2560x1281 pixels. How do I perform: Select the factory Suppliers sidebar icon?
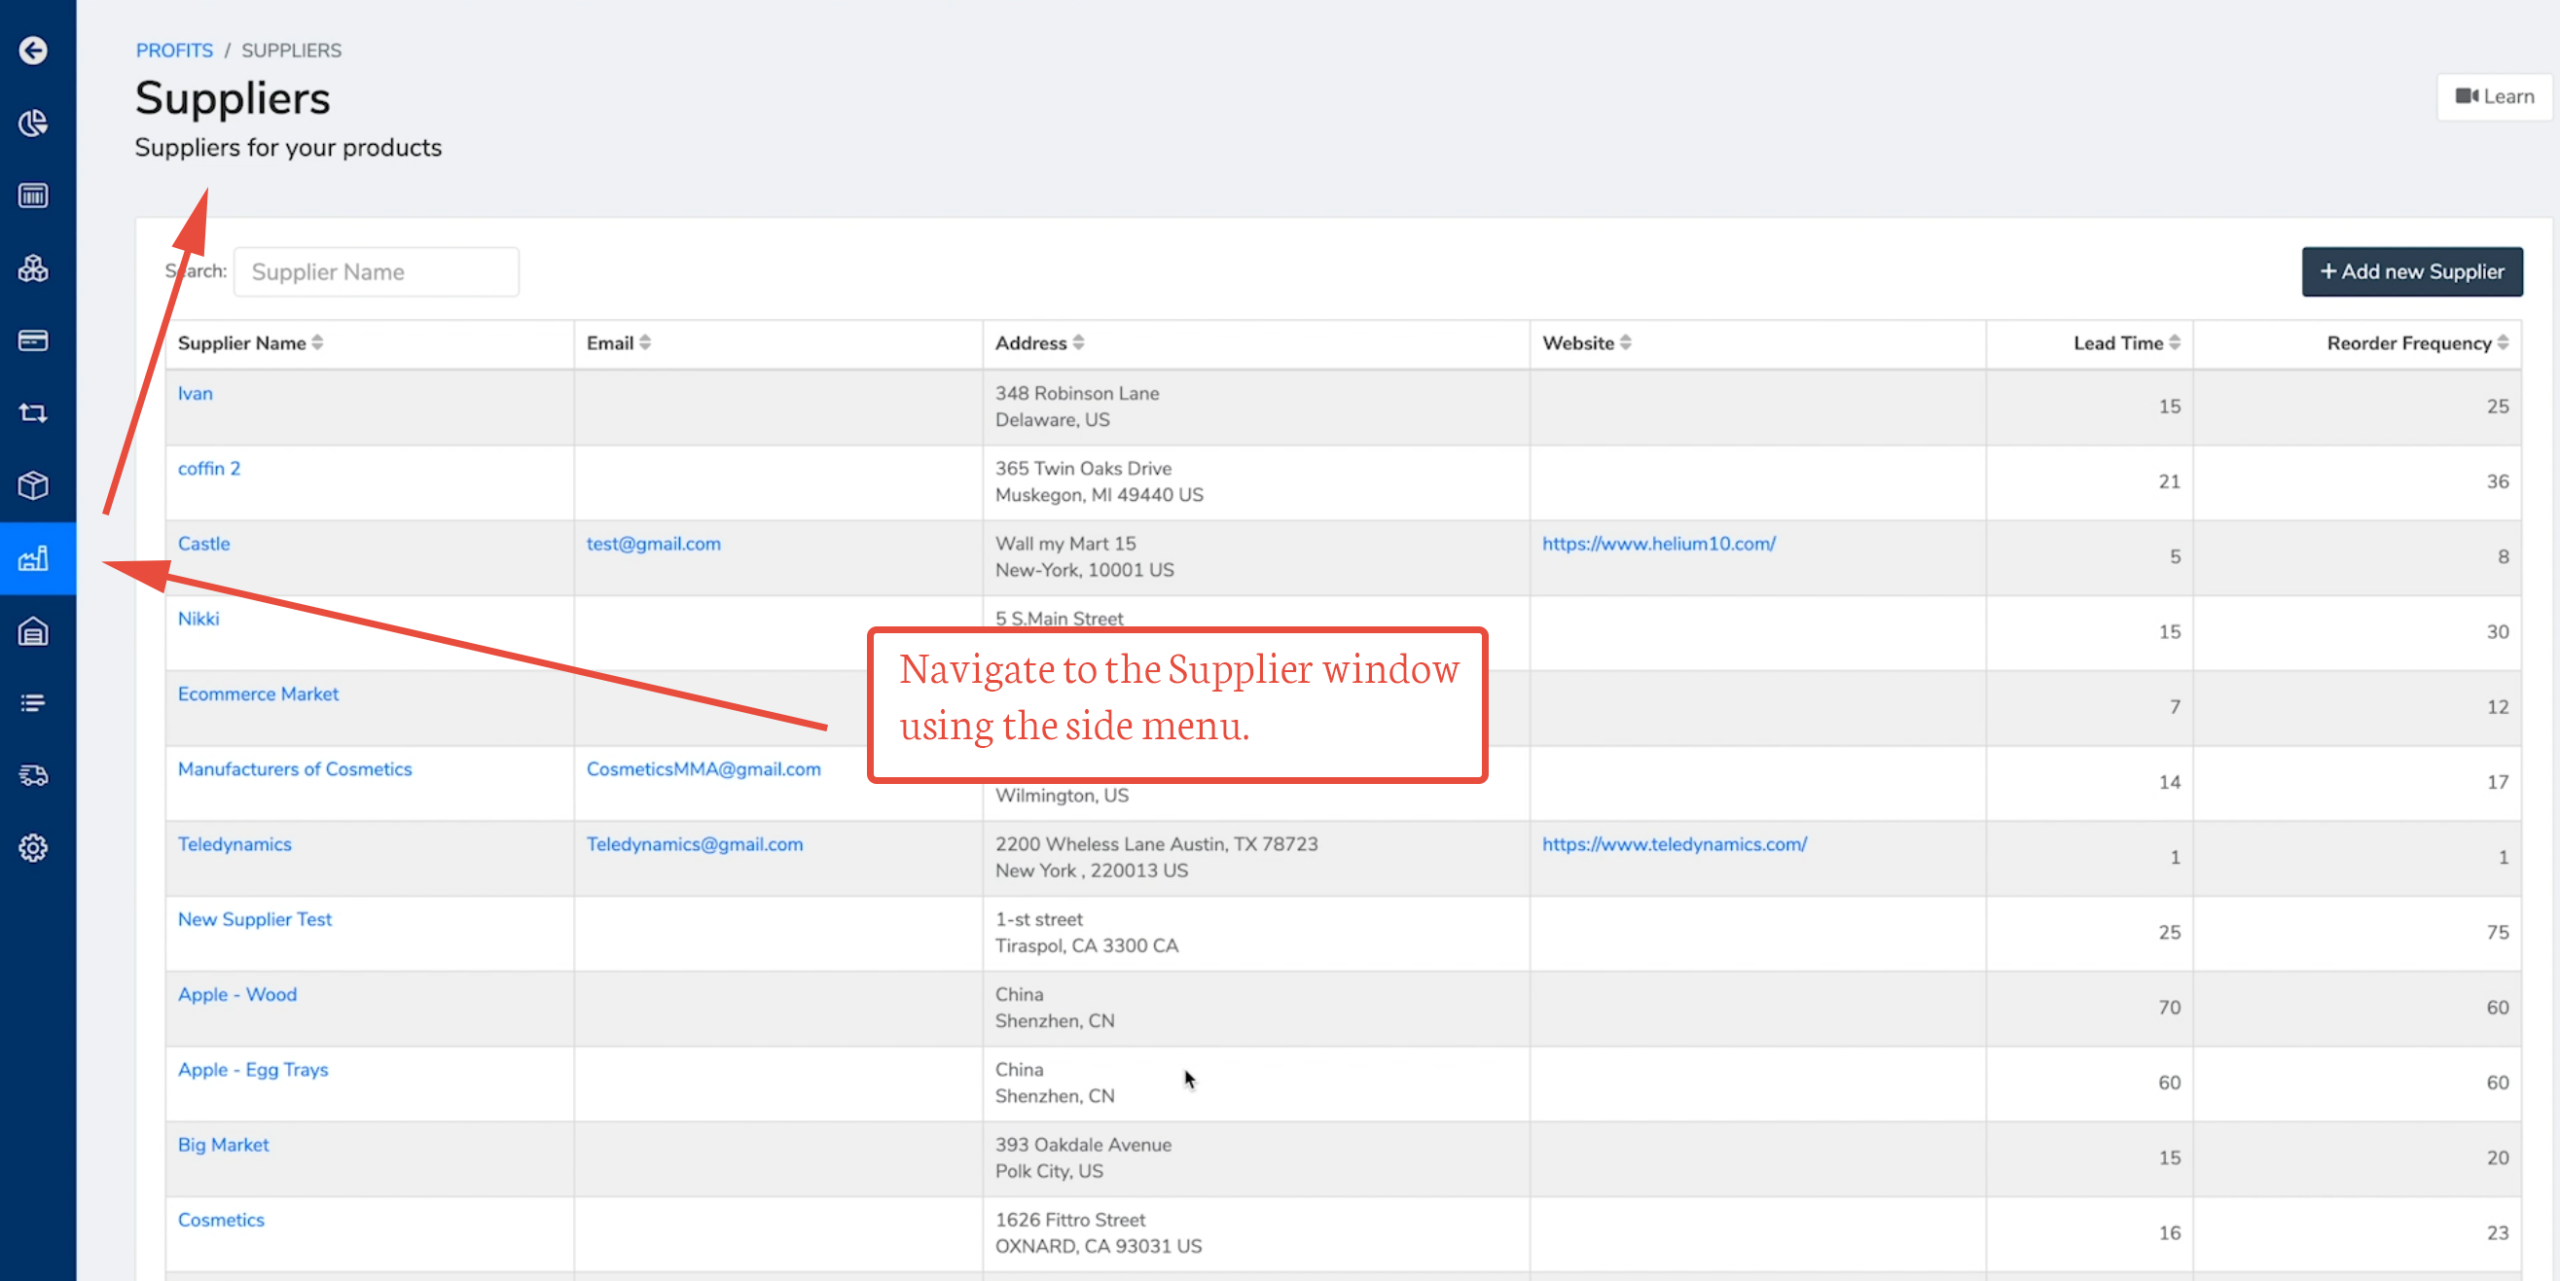33,558
